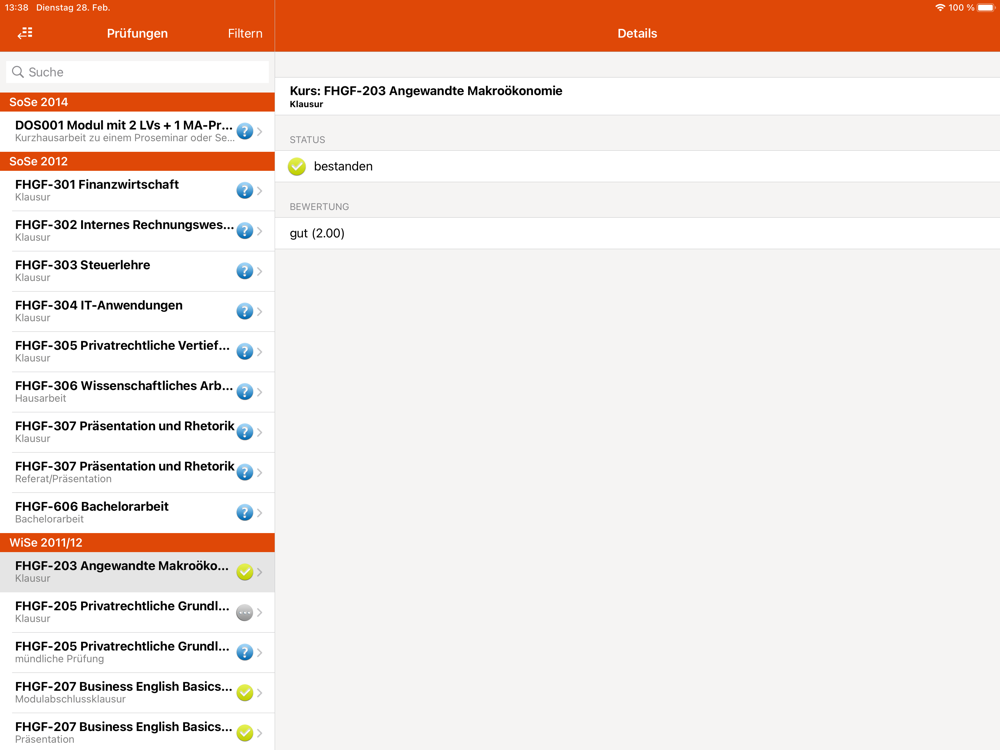Select FHGF-606 Bachelorarbeit entry
Image resolution: width=1000 pixels, height=750 pixels.
[137, 513]
